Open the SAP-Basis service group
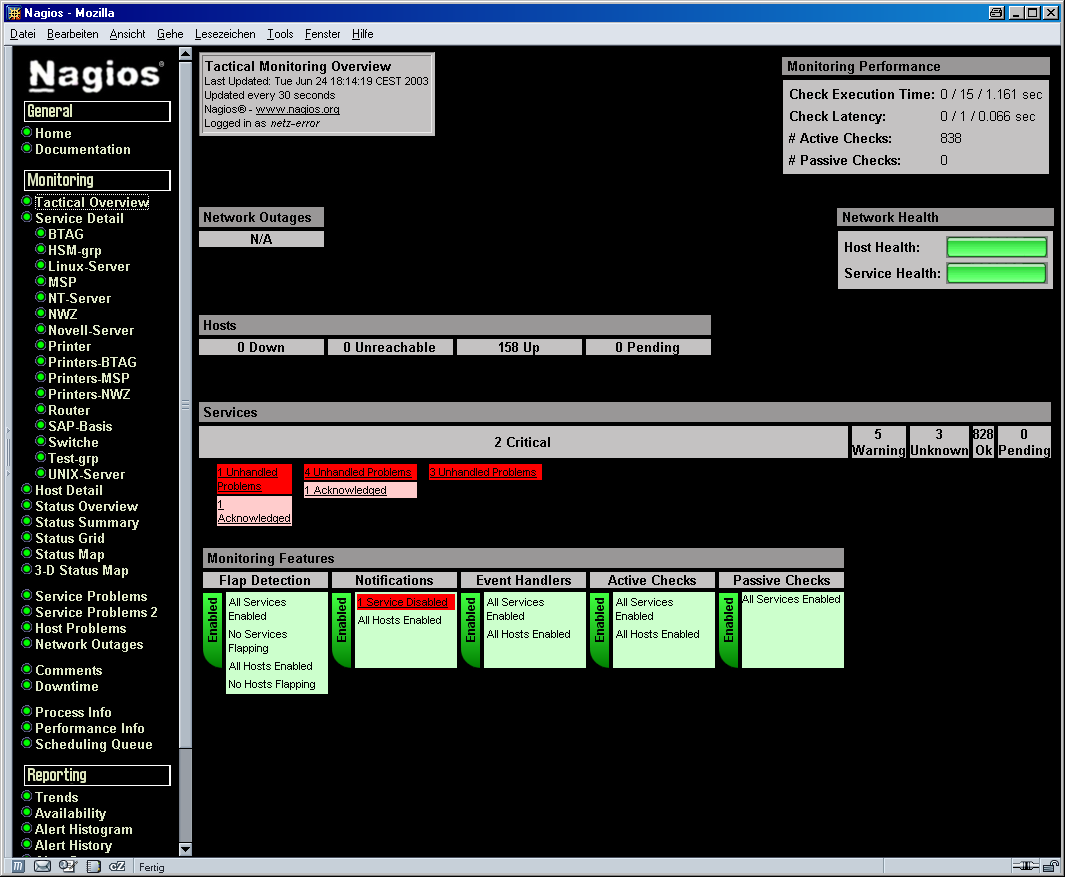1065x877 pixels. (80, 426)
